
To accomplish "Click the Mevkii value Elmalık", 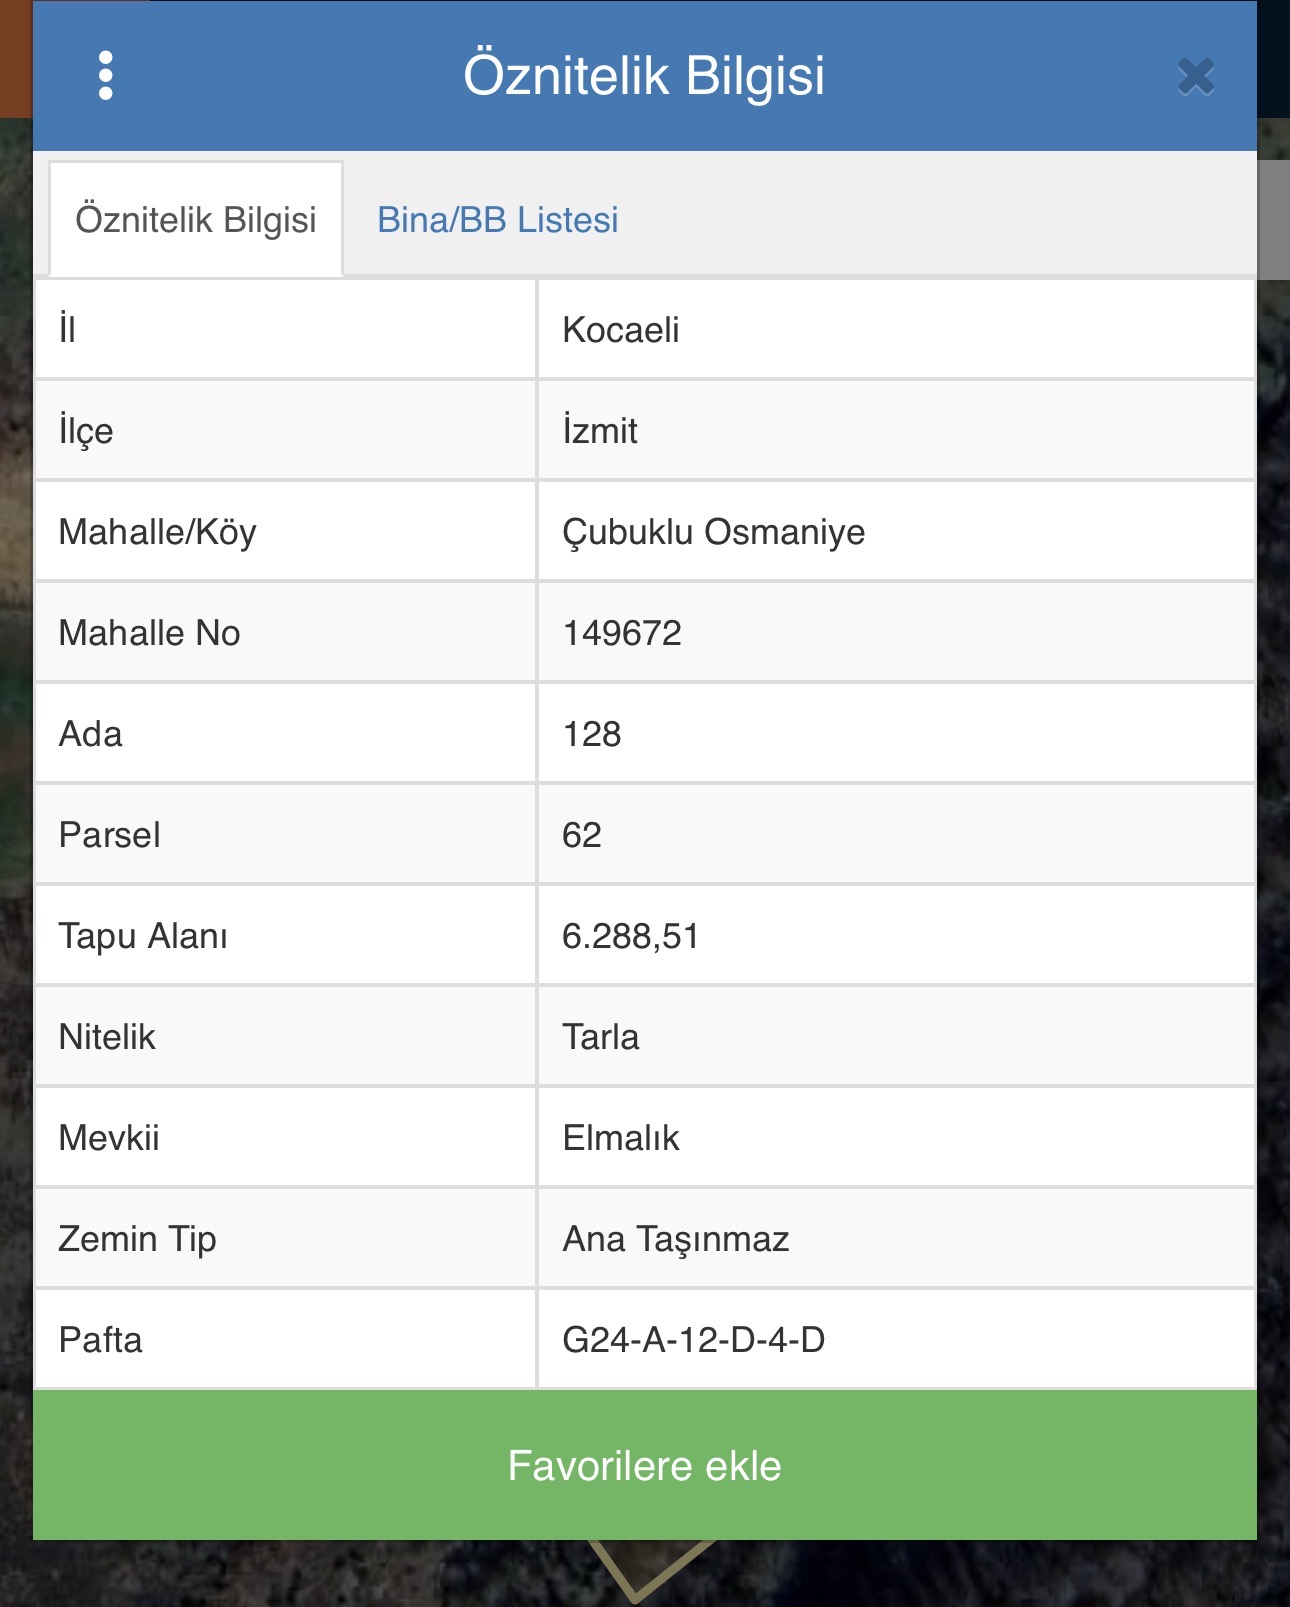I will [621, 1138].
